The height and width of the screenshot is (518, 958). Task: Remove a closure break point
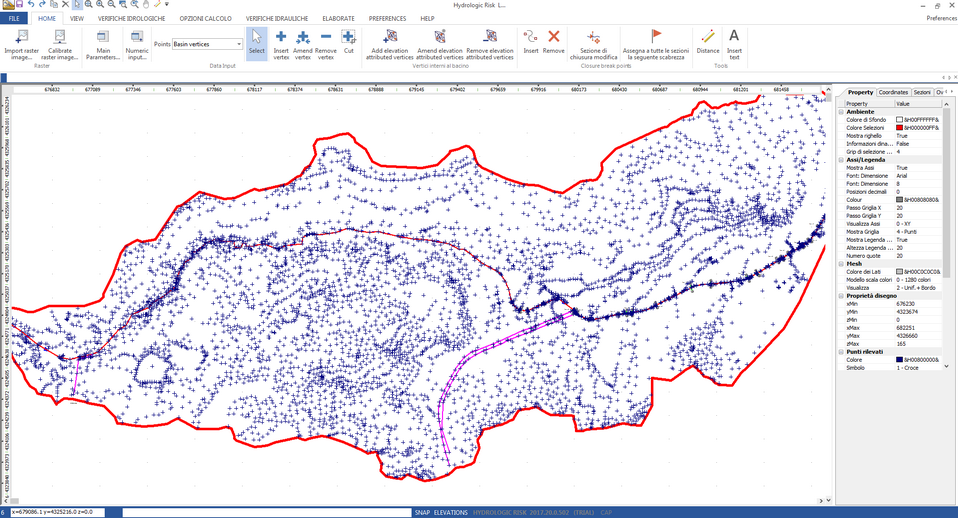[554, 42]
